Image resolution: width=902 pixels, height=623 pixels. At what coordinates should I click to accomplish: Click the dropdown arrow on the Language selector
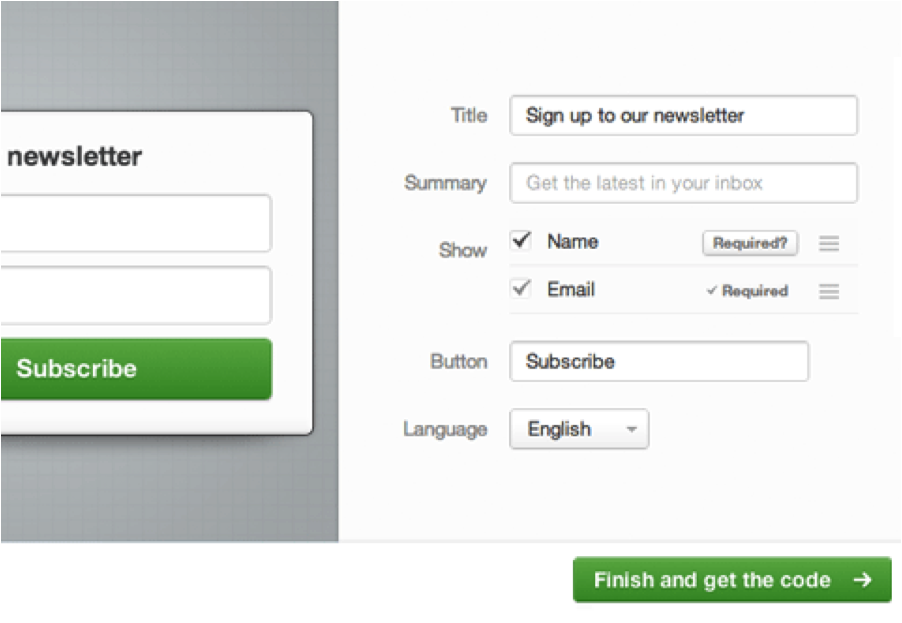[632, 429]
